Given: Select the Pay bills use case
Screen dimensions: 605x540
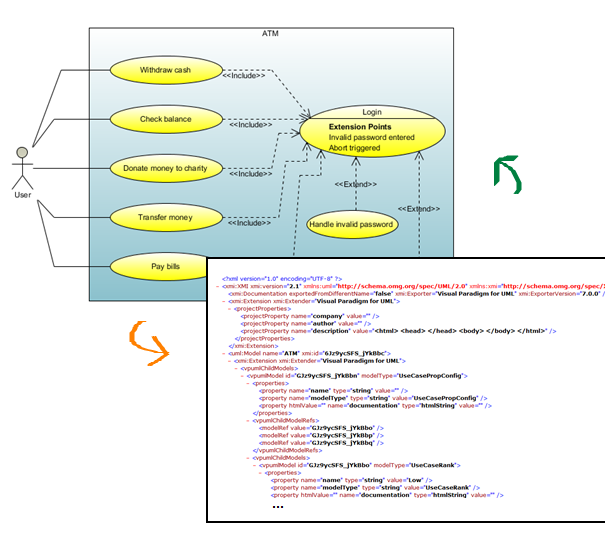Looking at the screenshot, I should 165,267.
